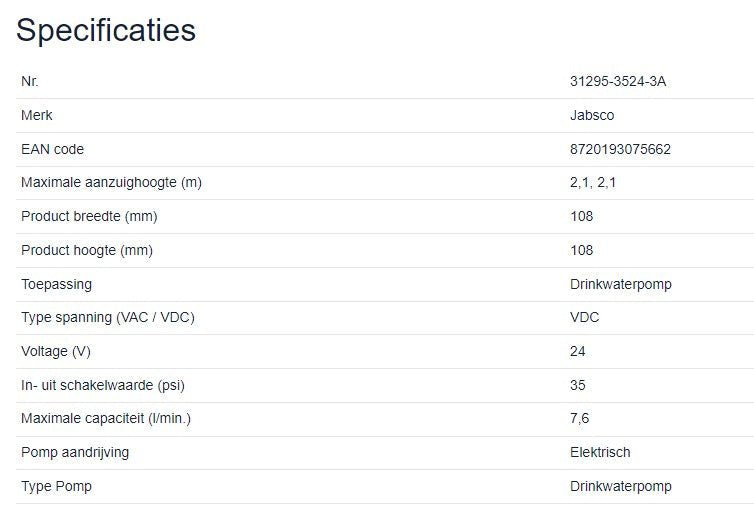This screenshot has height=509, width=754.
Task: Click the Maximale capaciteit value 7,6
Action: click(579, 418)
